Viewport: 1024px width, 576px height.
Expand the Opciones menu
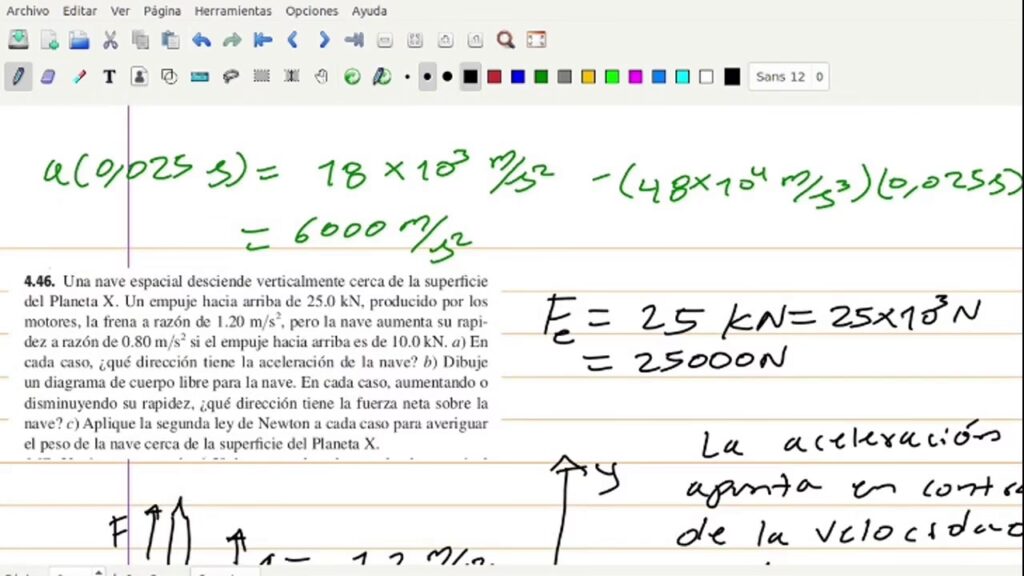311,11
